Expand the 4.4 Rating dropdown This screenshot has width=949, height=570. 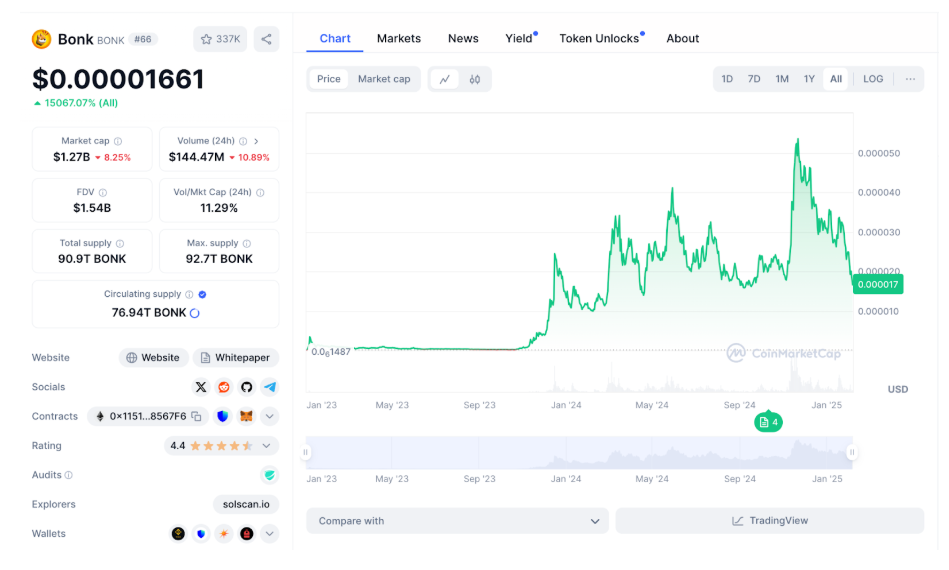[x=267, y=446]
